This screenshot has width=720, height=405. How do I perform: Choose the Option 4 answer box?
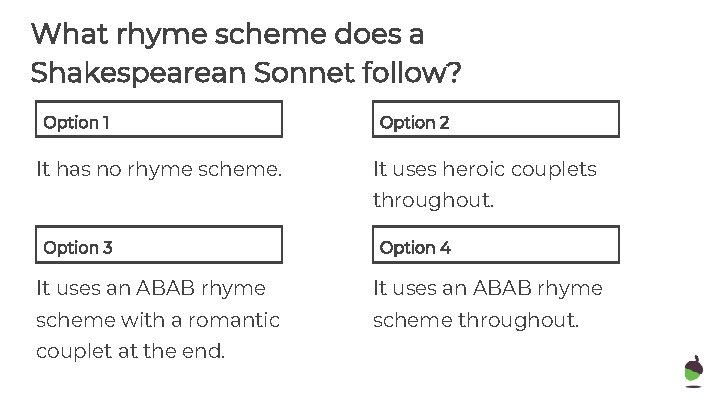pyautogui.click(x=496, y=245)
